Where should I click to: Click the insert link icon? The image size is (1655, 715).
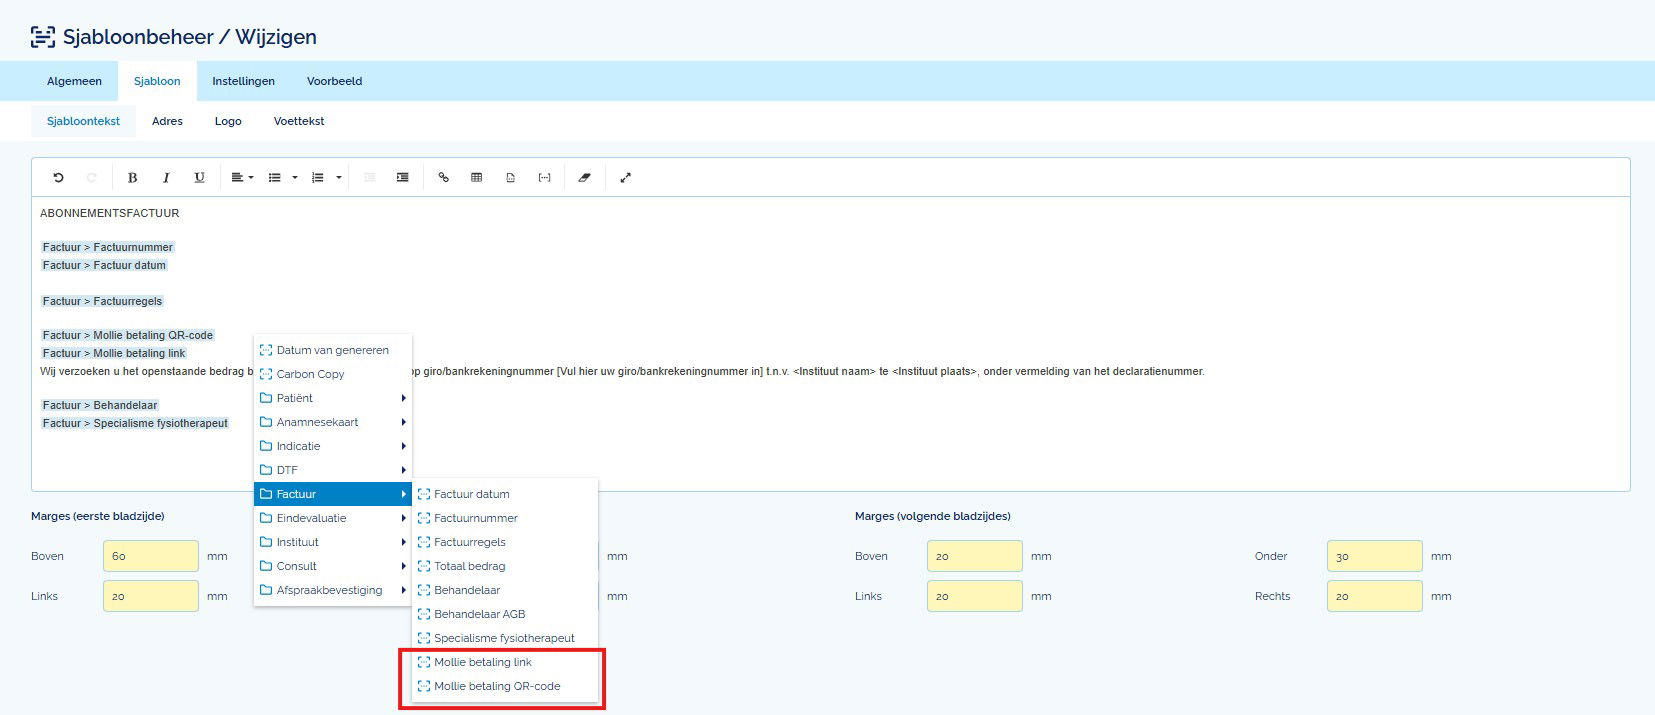pos(443,178)
